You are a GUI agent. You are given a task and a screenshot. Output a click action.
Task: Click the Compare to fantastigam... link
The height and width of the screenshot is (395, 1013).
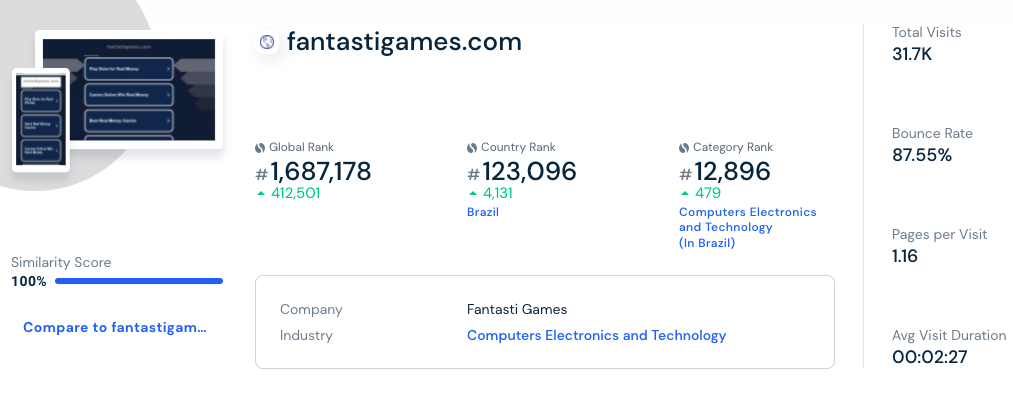coord(115,327)
